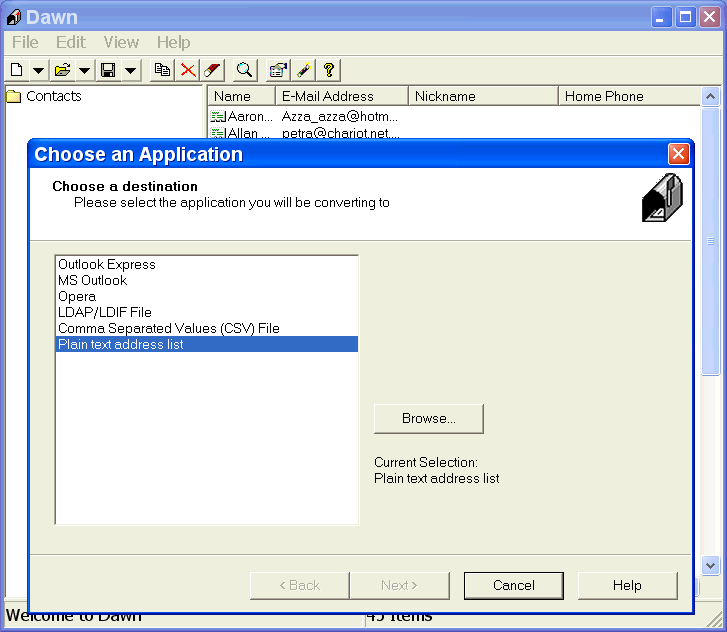Minimize the Dawn window
The height and width of the screenshot is (632, 727).
click(661, 17)
